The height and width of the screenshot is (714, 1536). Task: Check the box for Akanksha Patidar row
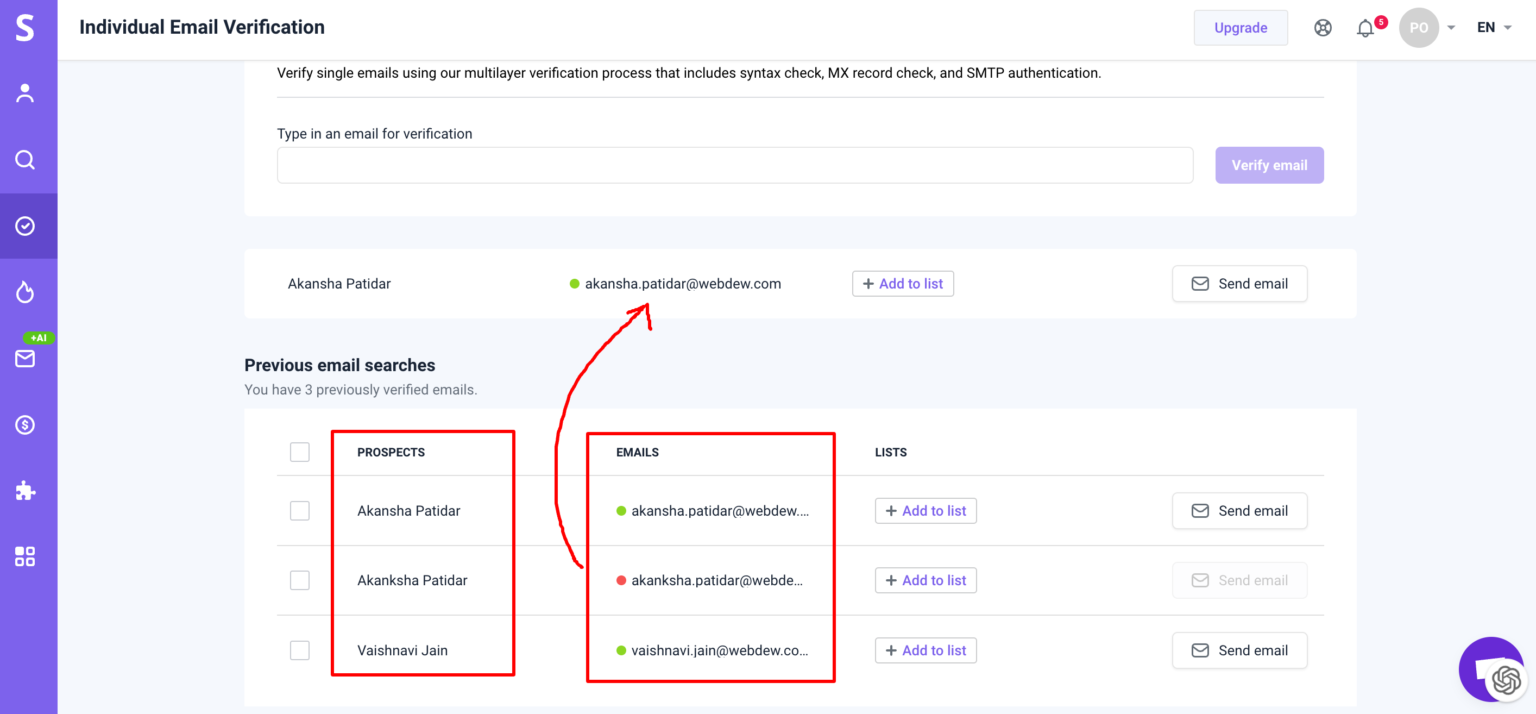click(300, 580)
